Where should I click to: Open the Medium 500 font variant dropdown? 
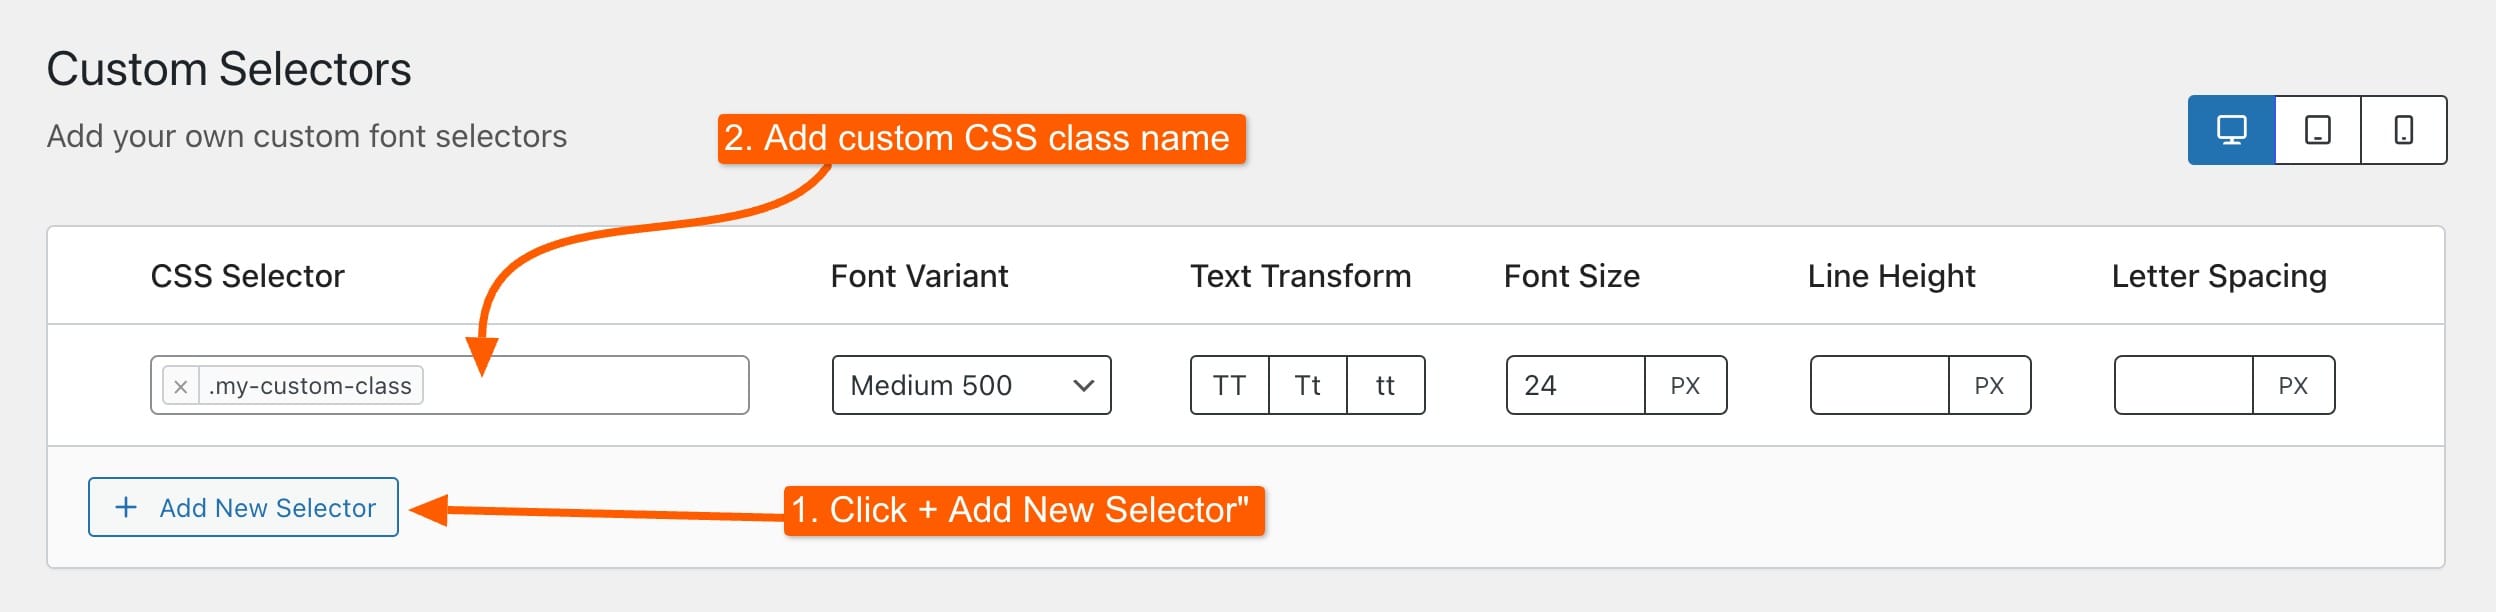click(x=971, y=385)
